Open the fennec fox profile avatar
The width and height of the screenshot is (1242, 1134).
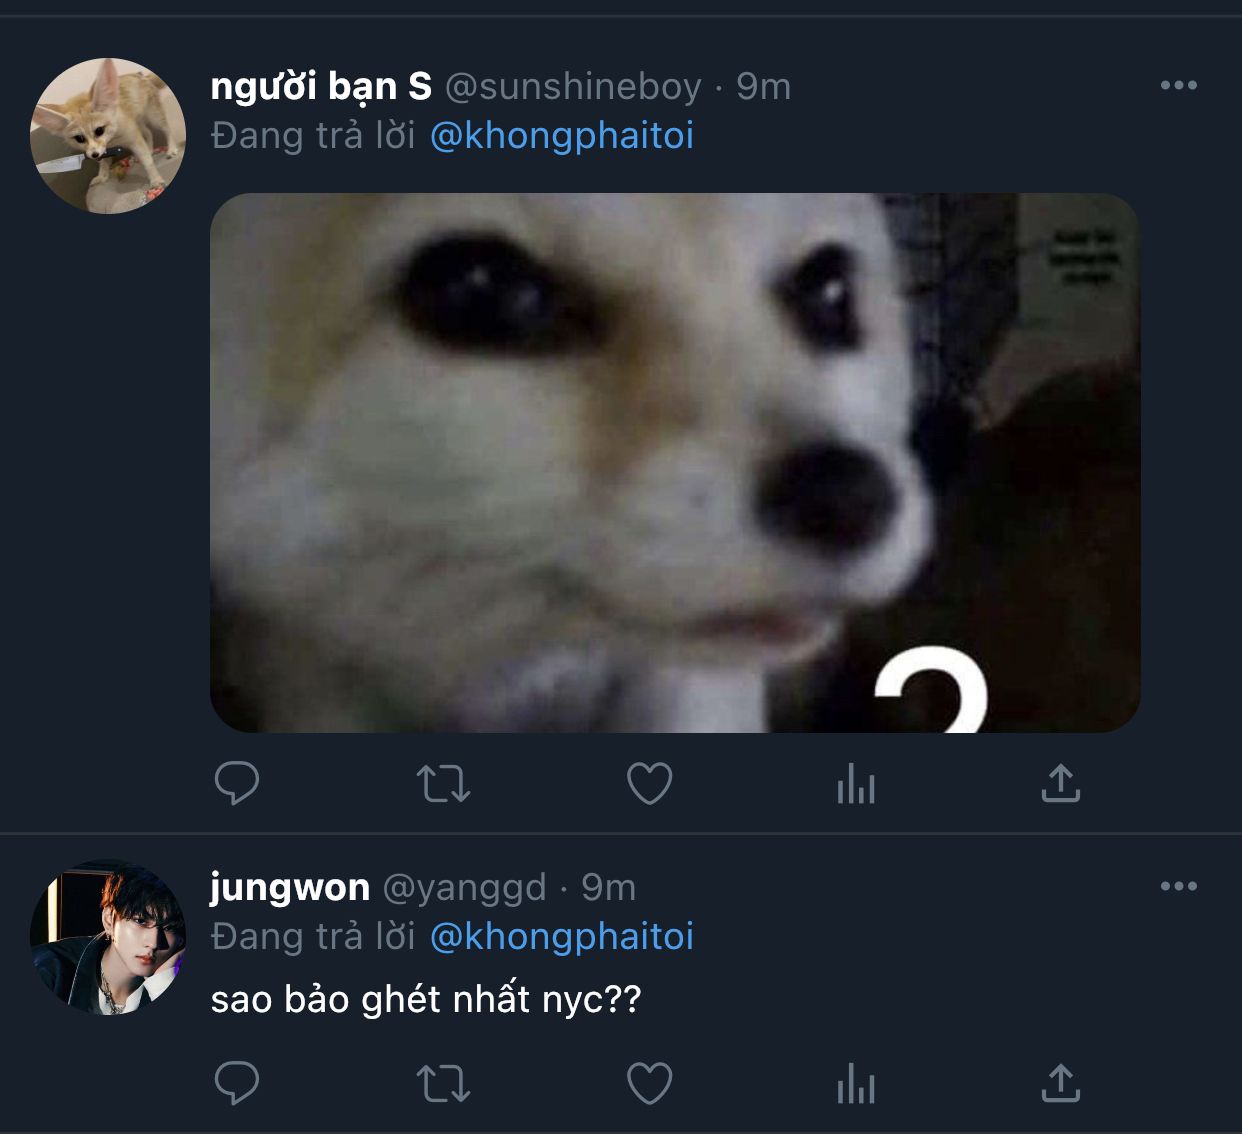[108, 136]
